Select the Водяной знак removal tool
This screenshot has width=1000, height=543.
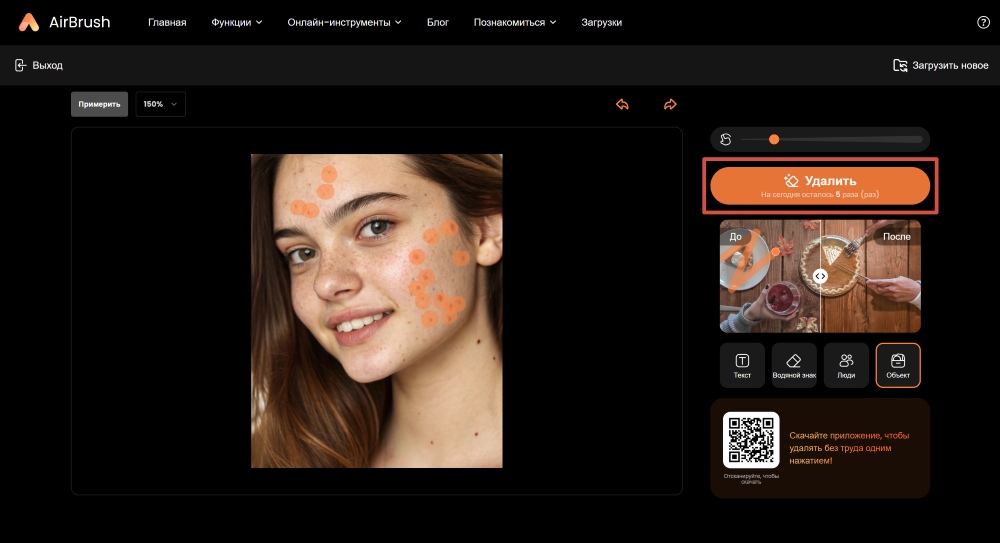(794, 365)
